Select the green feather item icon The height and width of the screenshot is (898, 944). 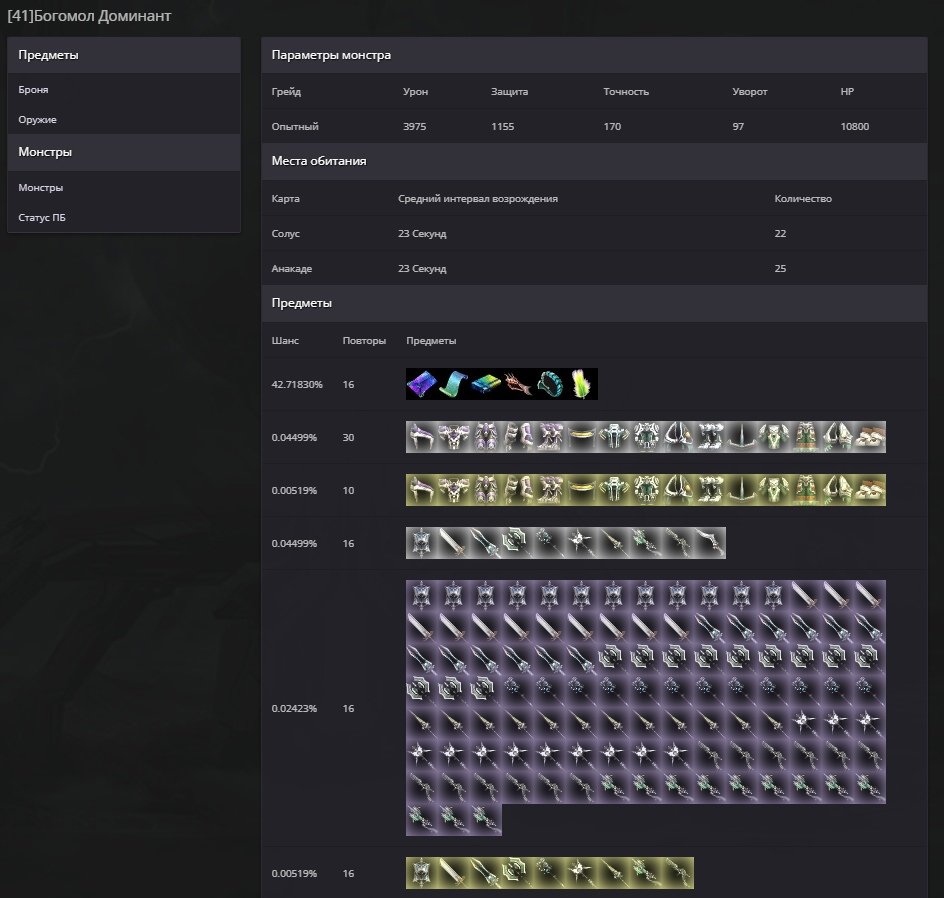click(x=582, y=384)
